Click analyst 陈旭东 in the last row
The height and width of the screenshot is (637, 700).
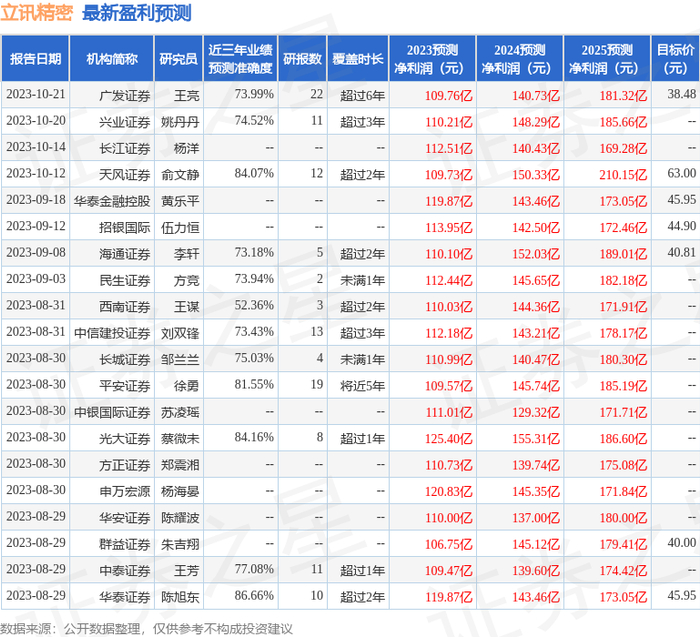pyautogui.click(x=180, y=596)
